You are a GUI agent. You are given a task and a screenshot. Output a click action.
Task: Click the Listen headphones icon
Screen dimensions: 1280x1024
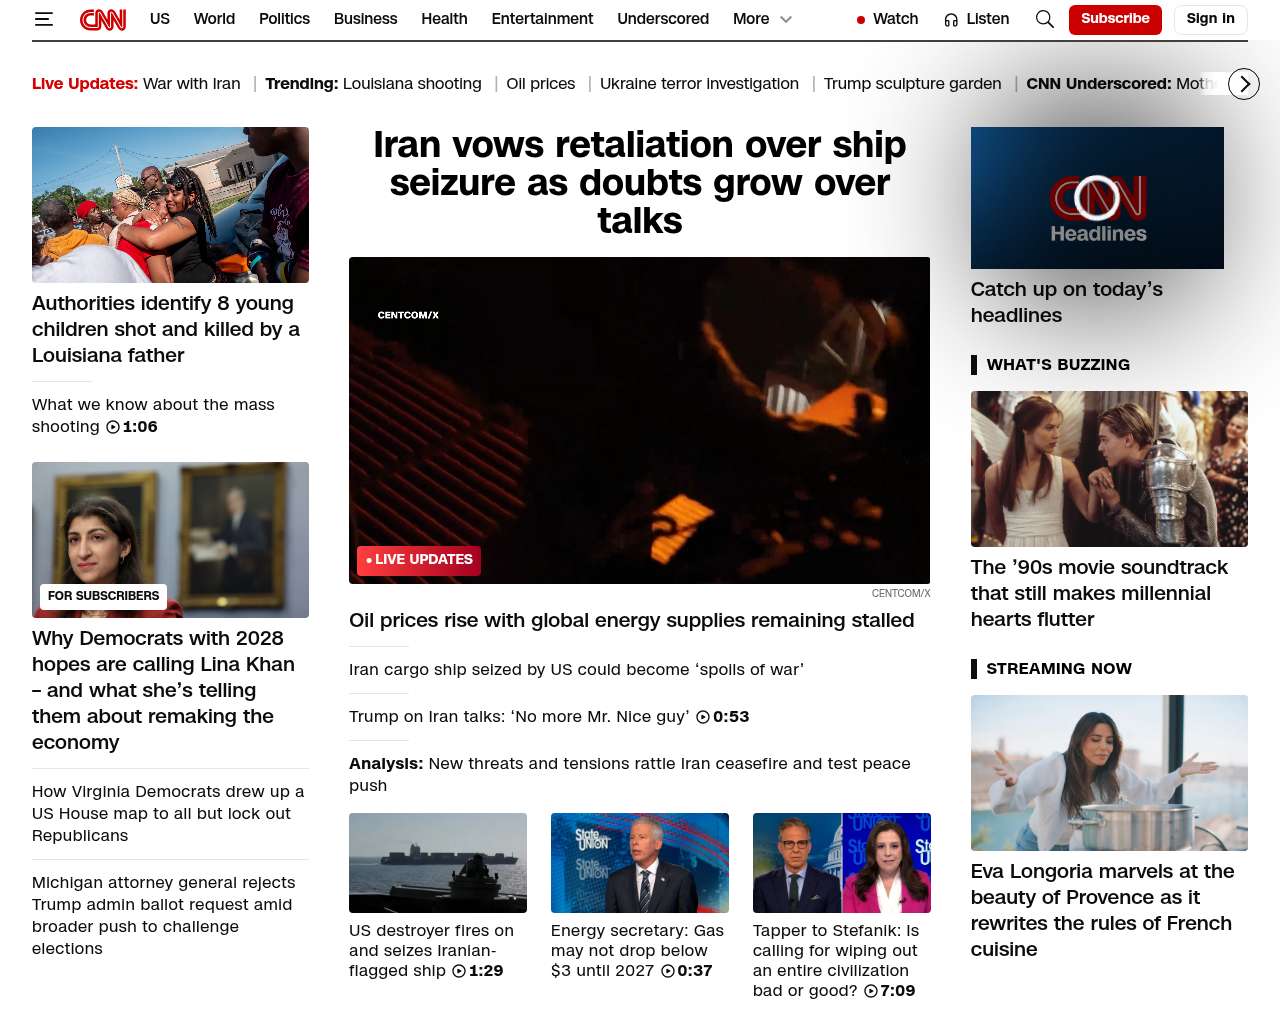pos(951,20)
